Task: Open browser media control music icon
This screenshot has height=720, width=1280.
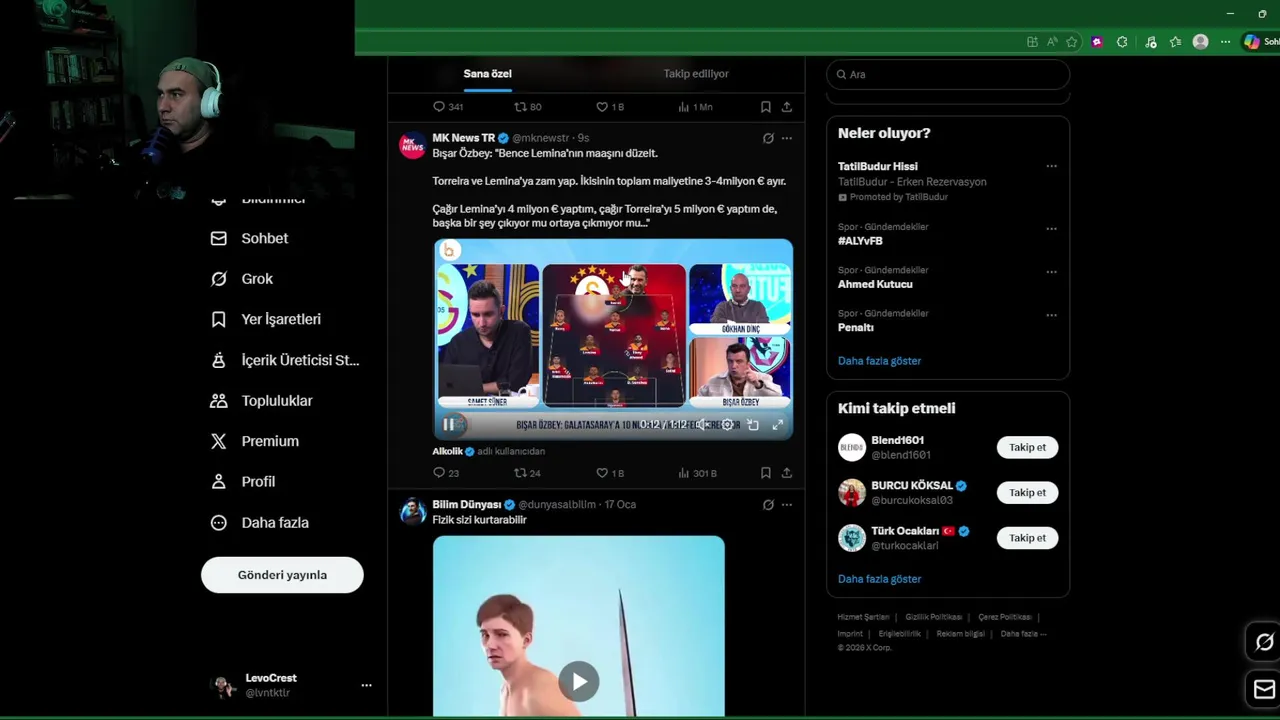Action: 1151,42
